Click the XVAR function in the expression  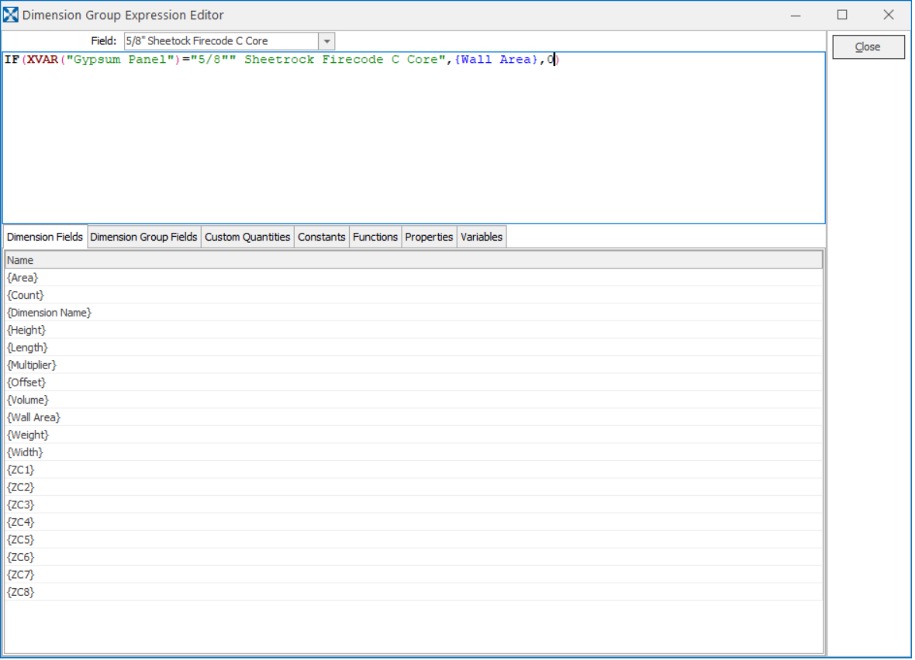(43, 60)
